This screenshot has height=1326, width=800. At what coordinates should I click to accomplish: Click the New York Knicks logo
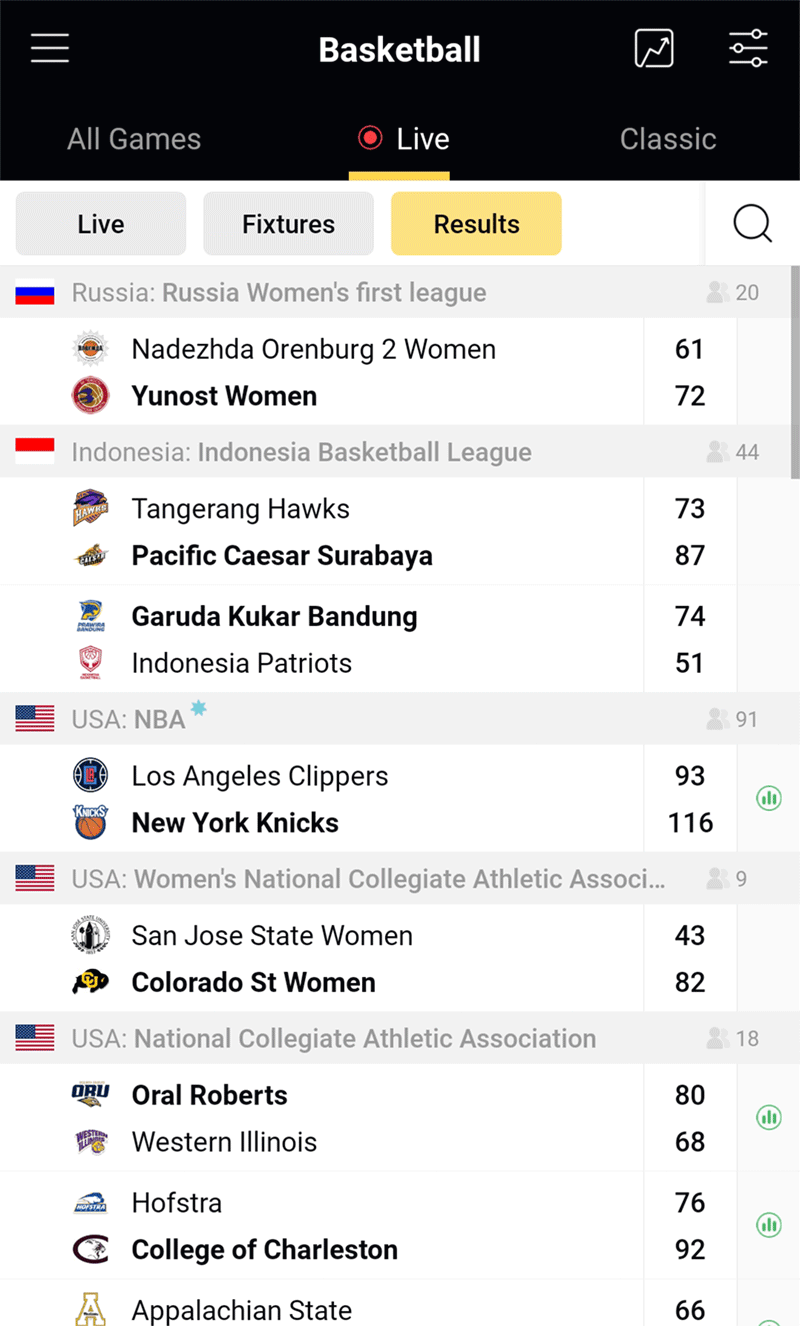click(90, 822)
